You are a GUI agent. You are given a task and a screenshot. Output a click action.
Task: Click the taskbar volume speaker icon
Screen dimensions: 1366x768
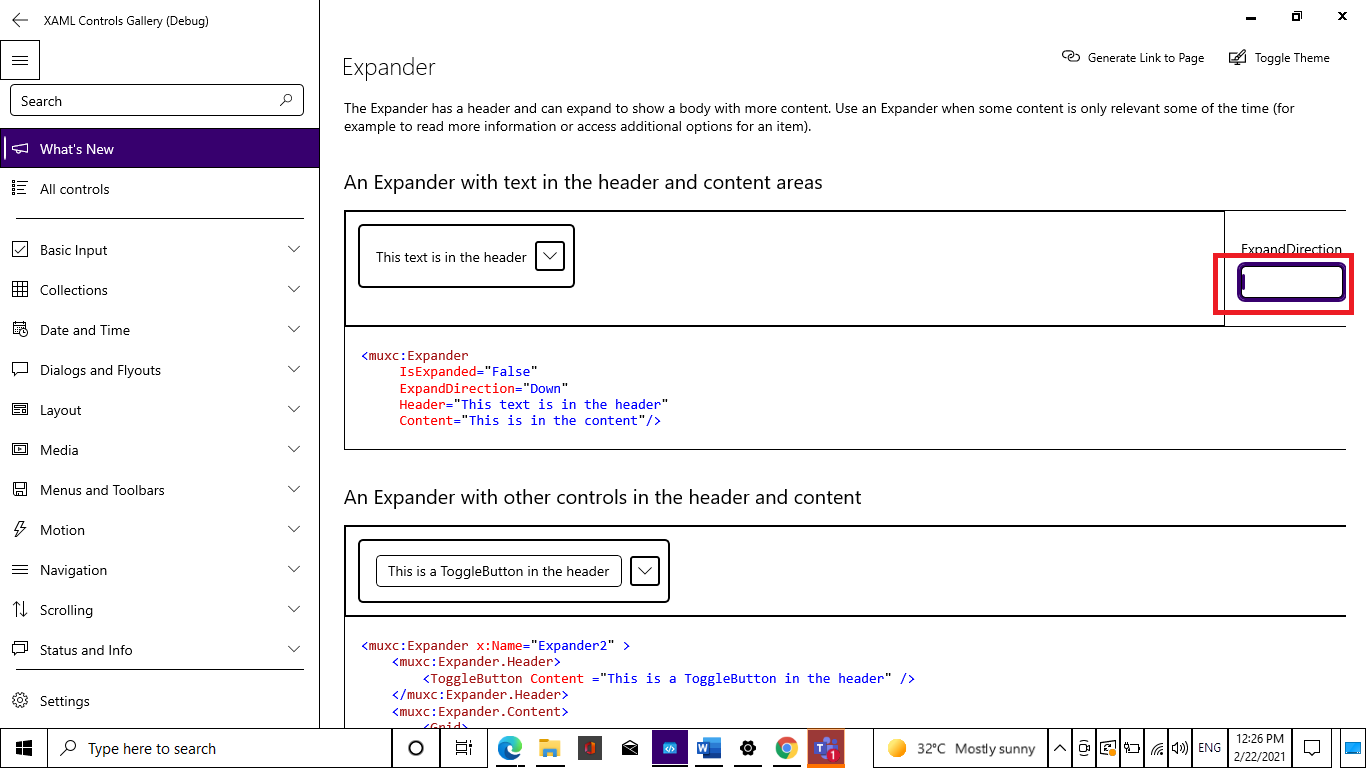pyautogui.click(x=1180, y=748)
